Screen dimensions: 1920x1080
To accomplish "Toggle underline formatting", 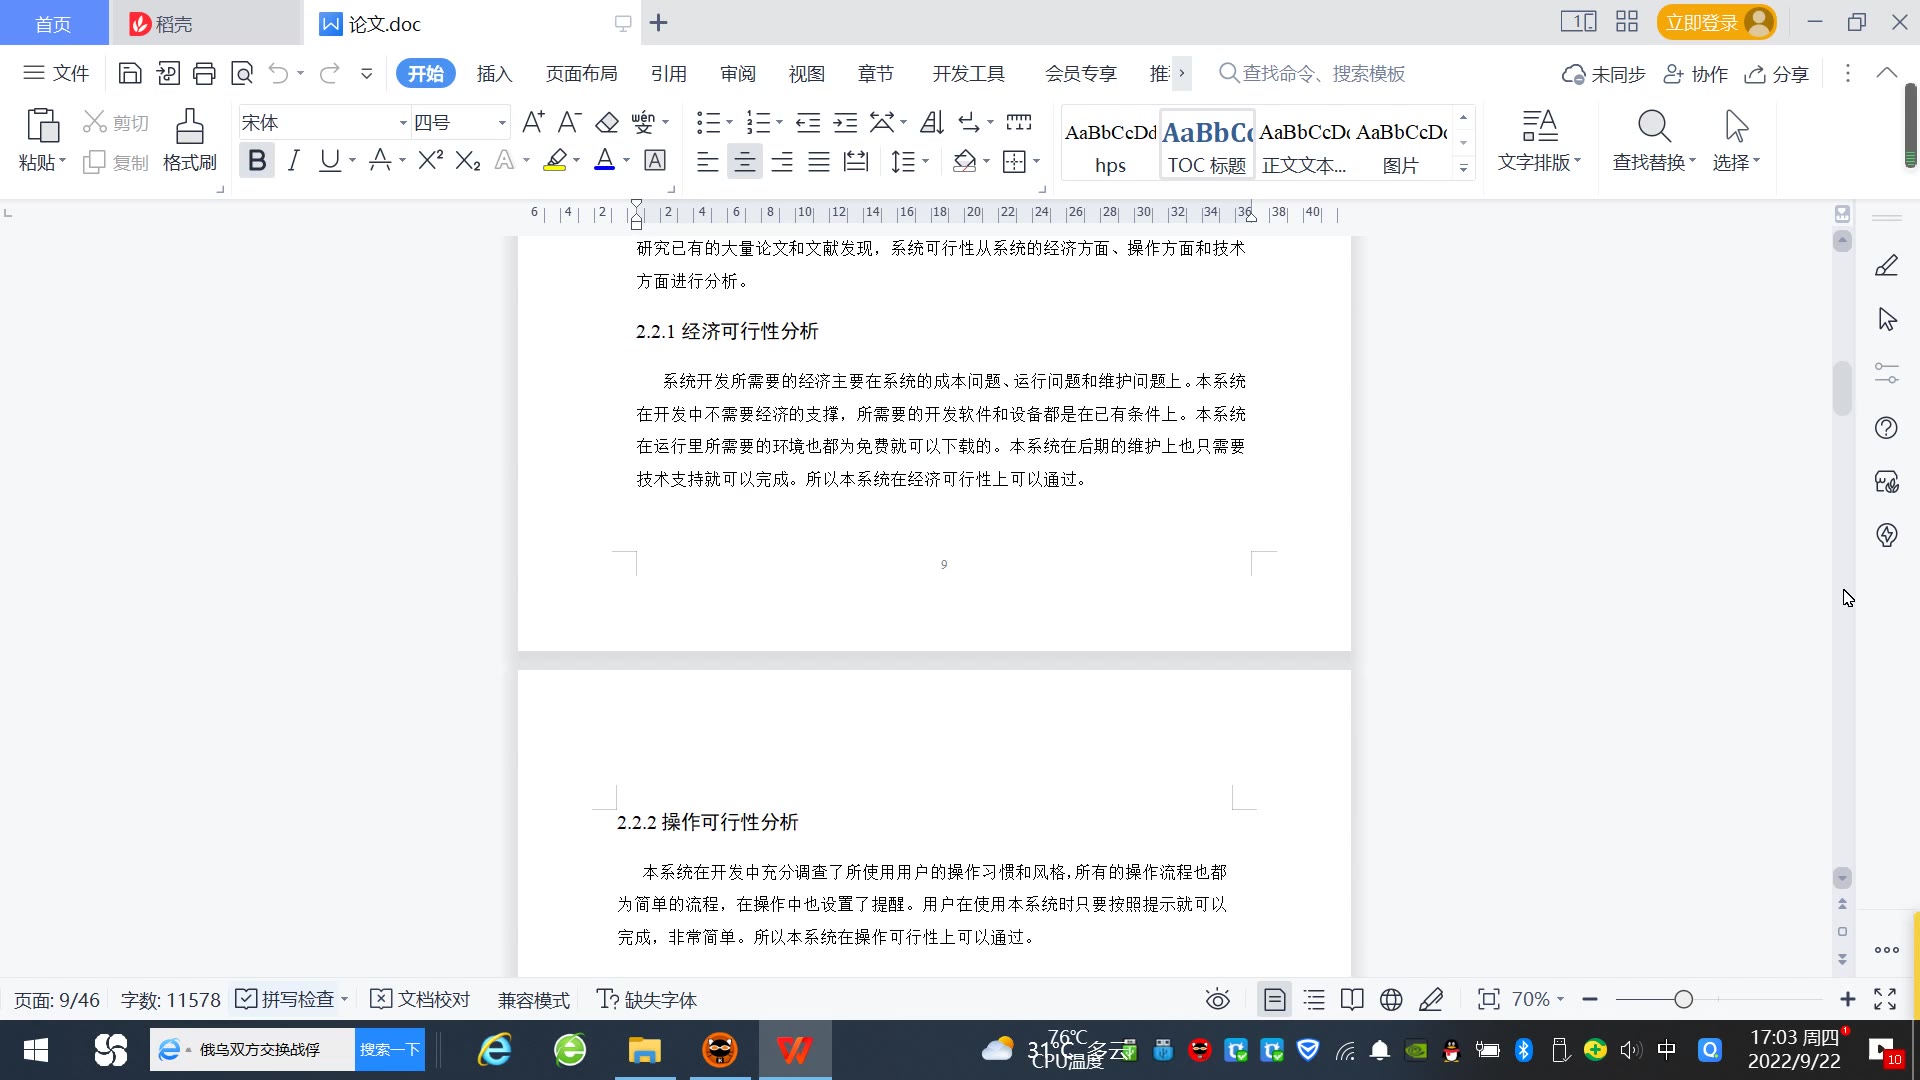I will click(x=329, y=160).
